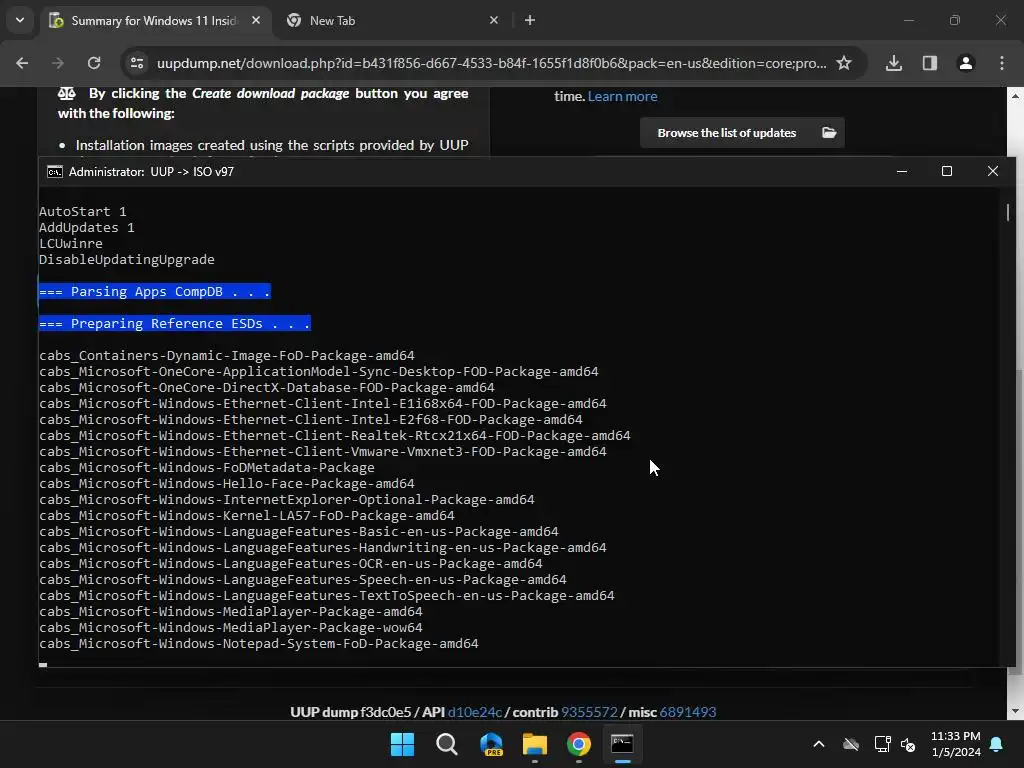The height and width of the screenshot is (768, 1024).
Task: Click the page scrollbar up arrow
Action: point(1015,96)
